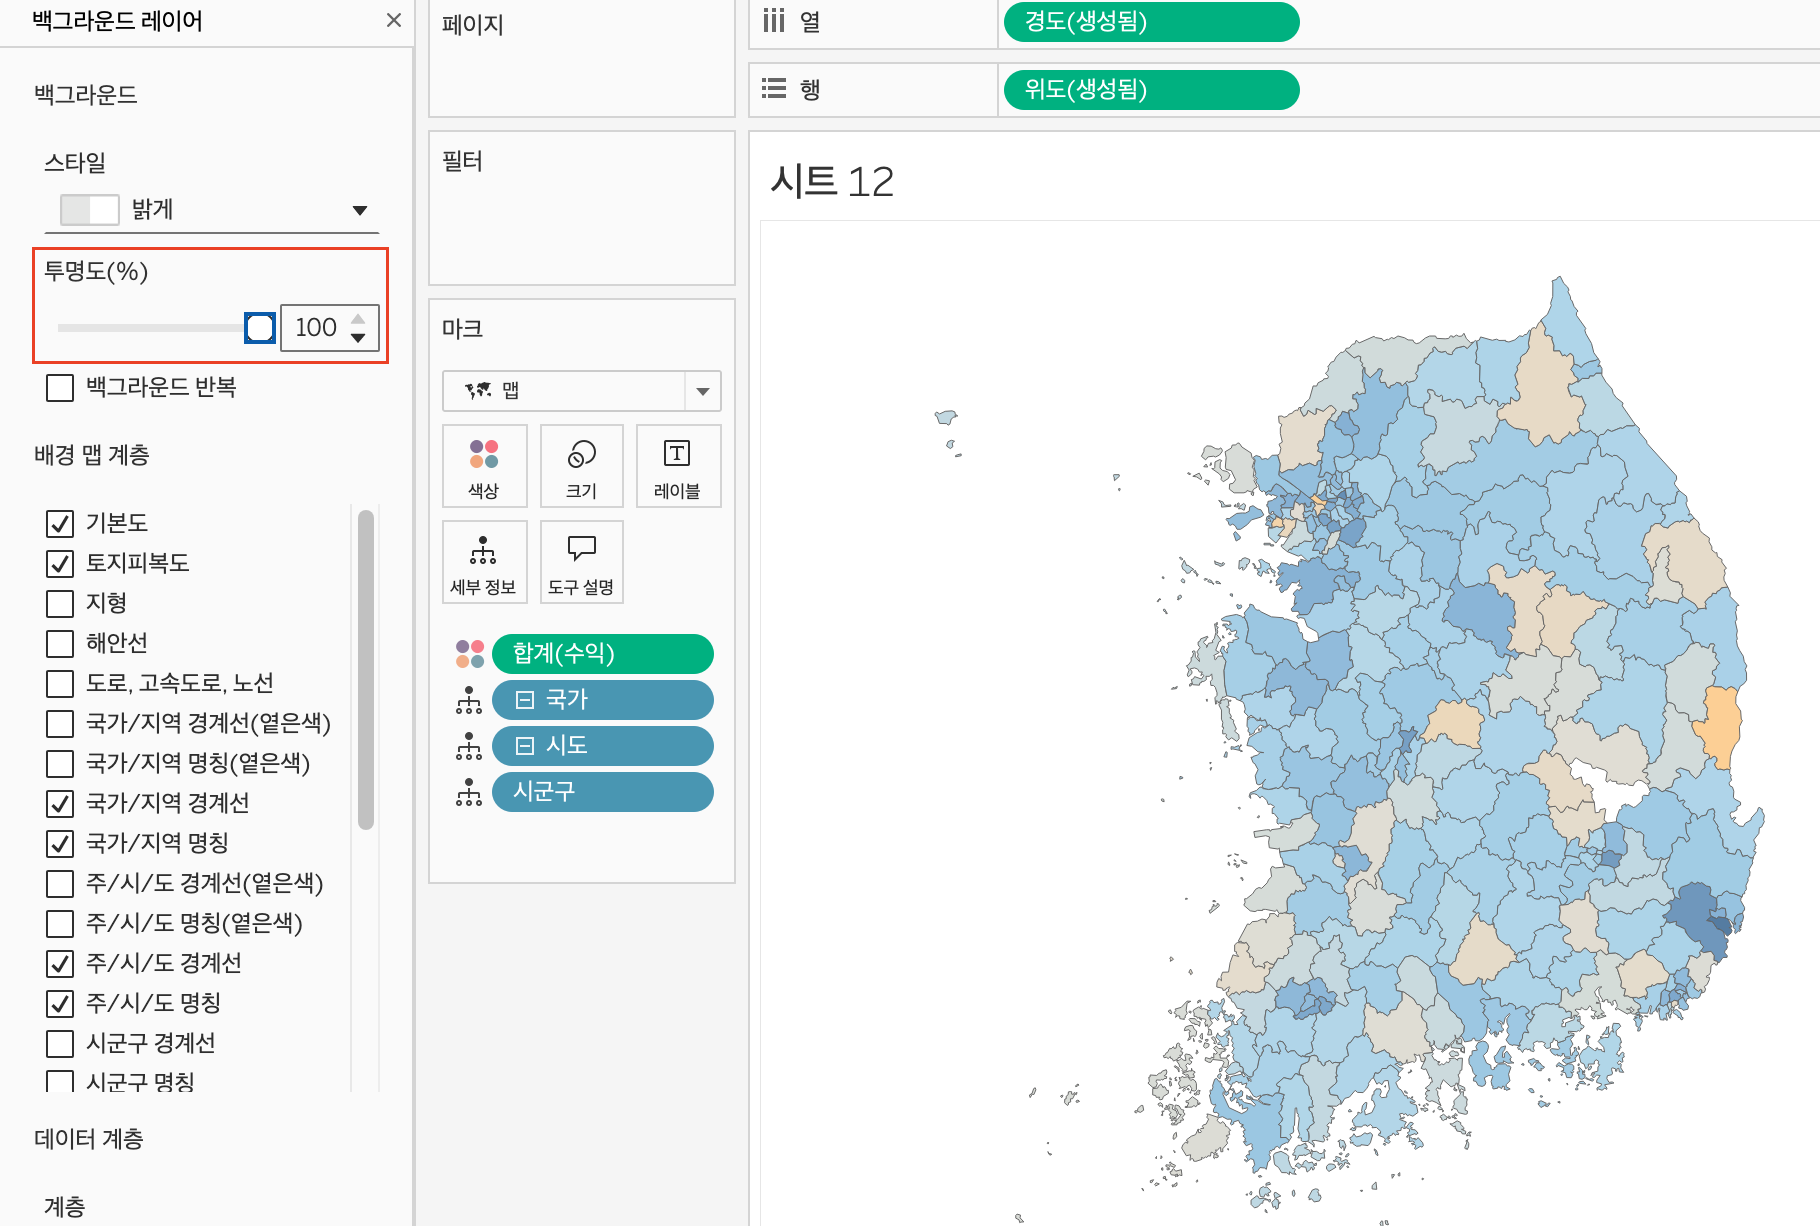Open the 레이블 marks card
The image size is (1820, 1226).
[677, 466]
